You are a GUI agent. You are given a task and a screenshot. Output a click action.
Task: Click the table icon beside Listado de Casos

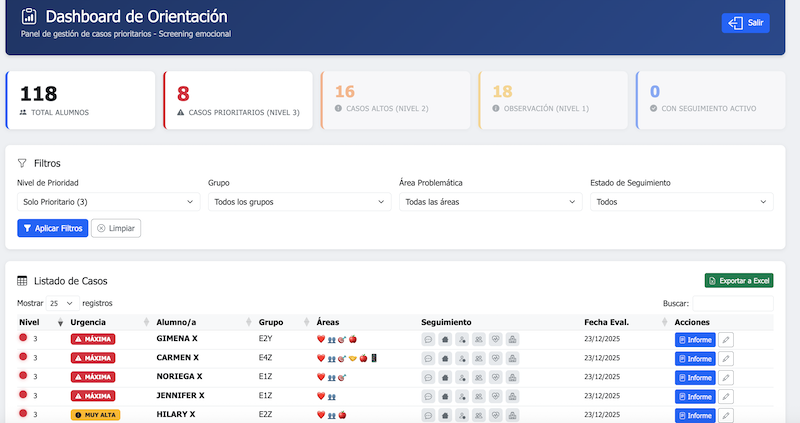(x=22, y=281)
